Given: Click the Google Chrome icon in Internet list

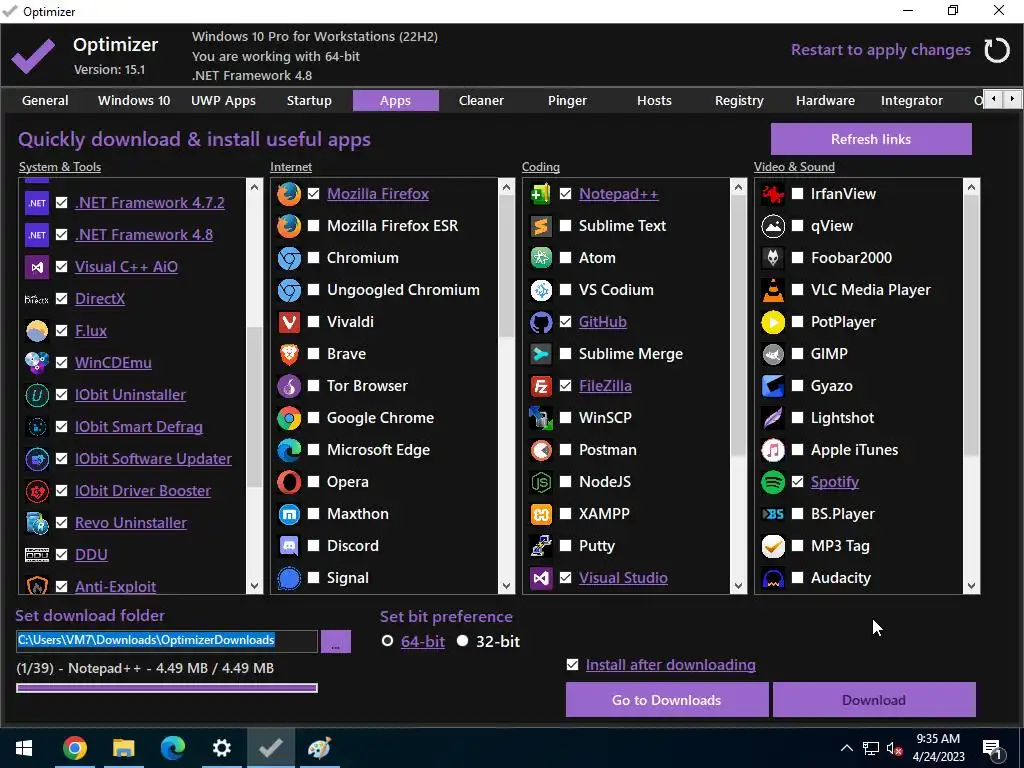Looking at the screenshot, I should pos(289,418).
